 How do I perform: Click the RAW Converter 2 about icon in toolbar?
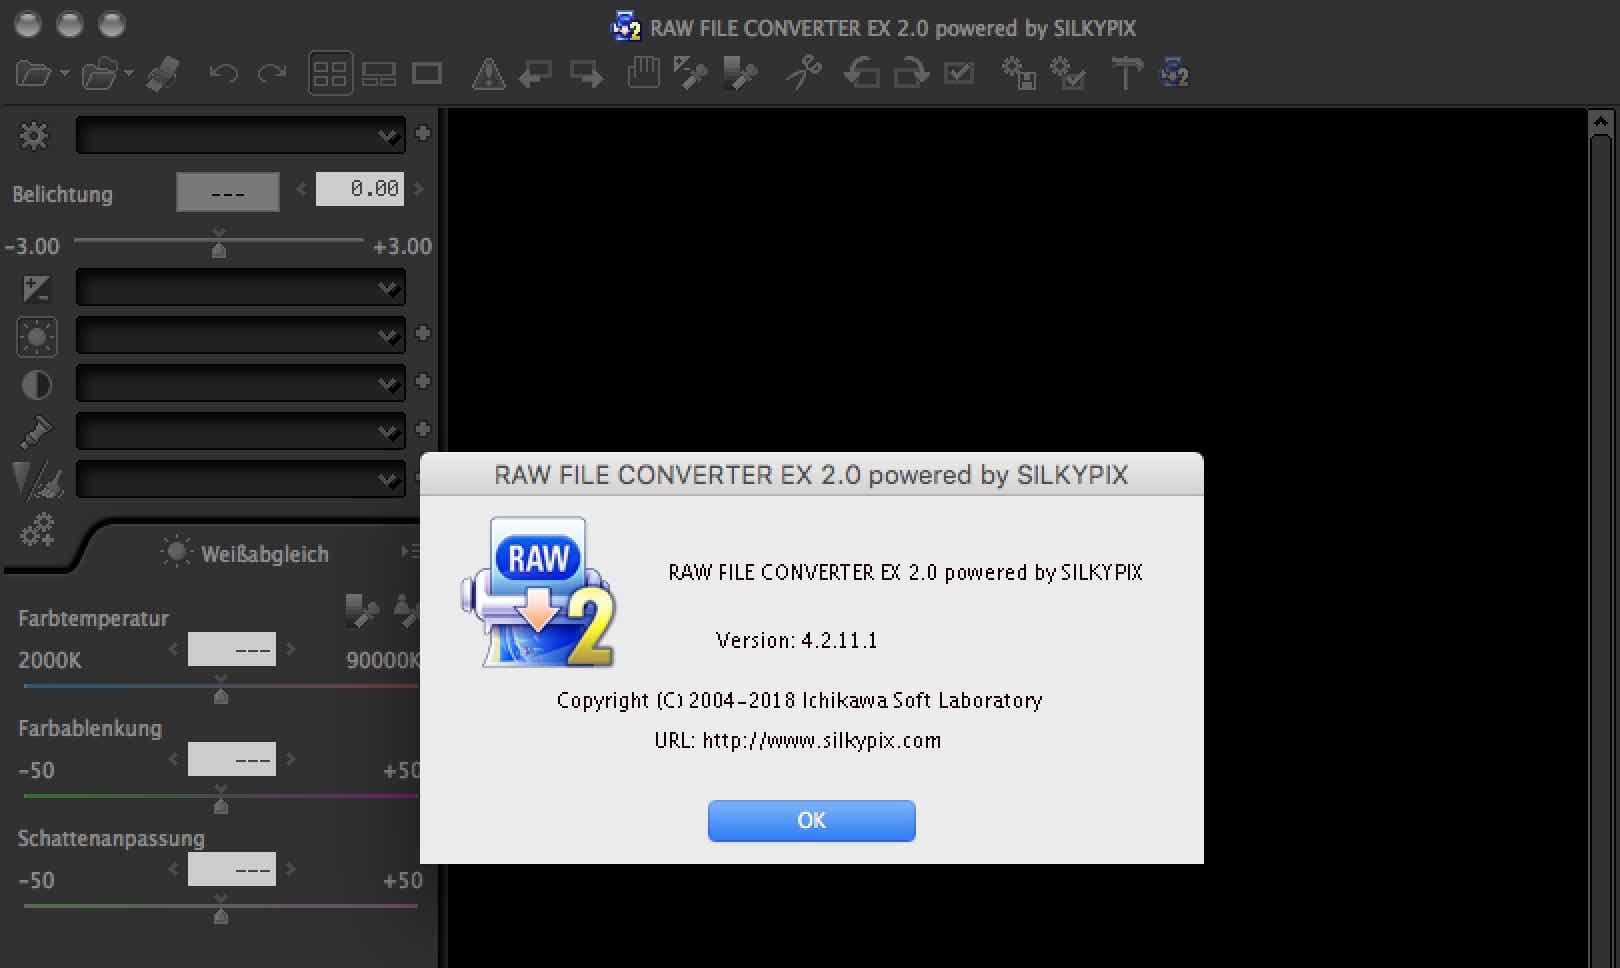click(x=1174, y=73)
